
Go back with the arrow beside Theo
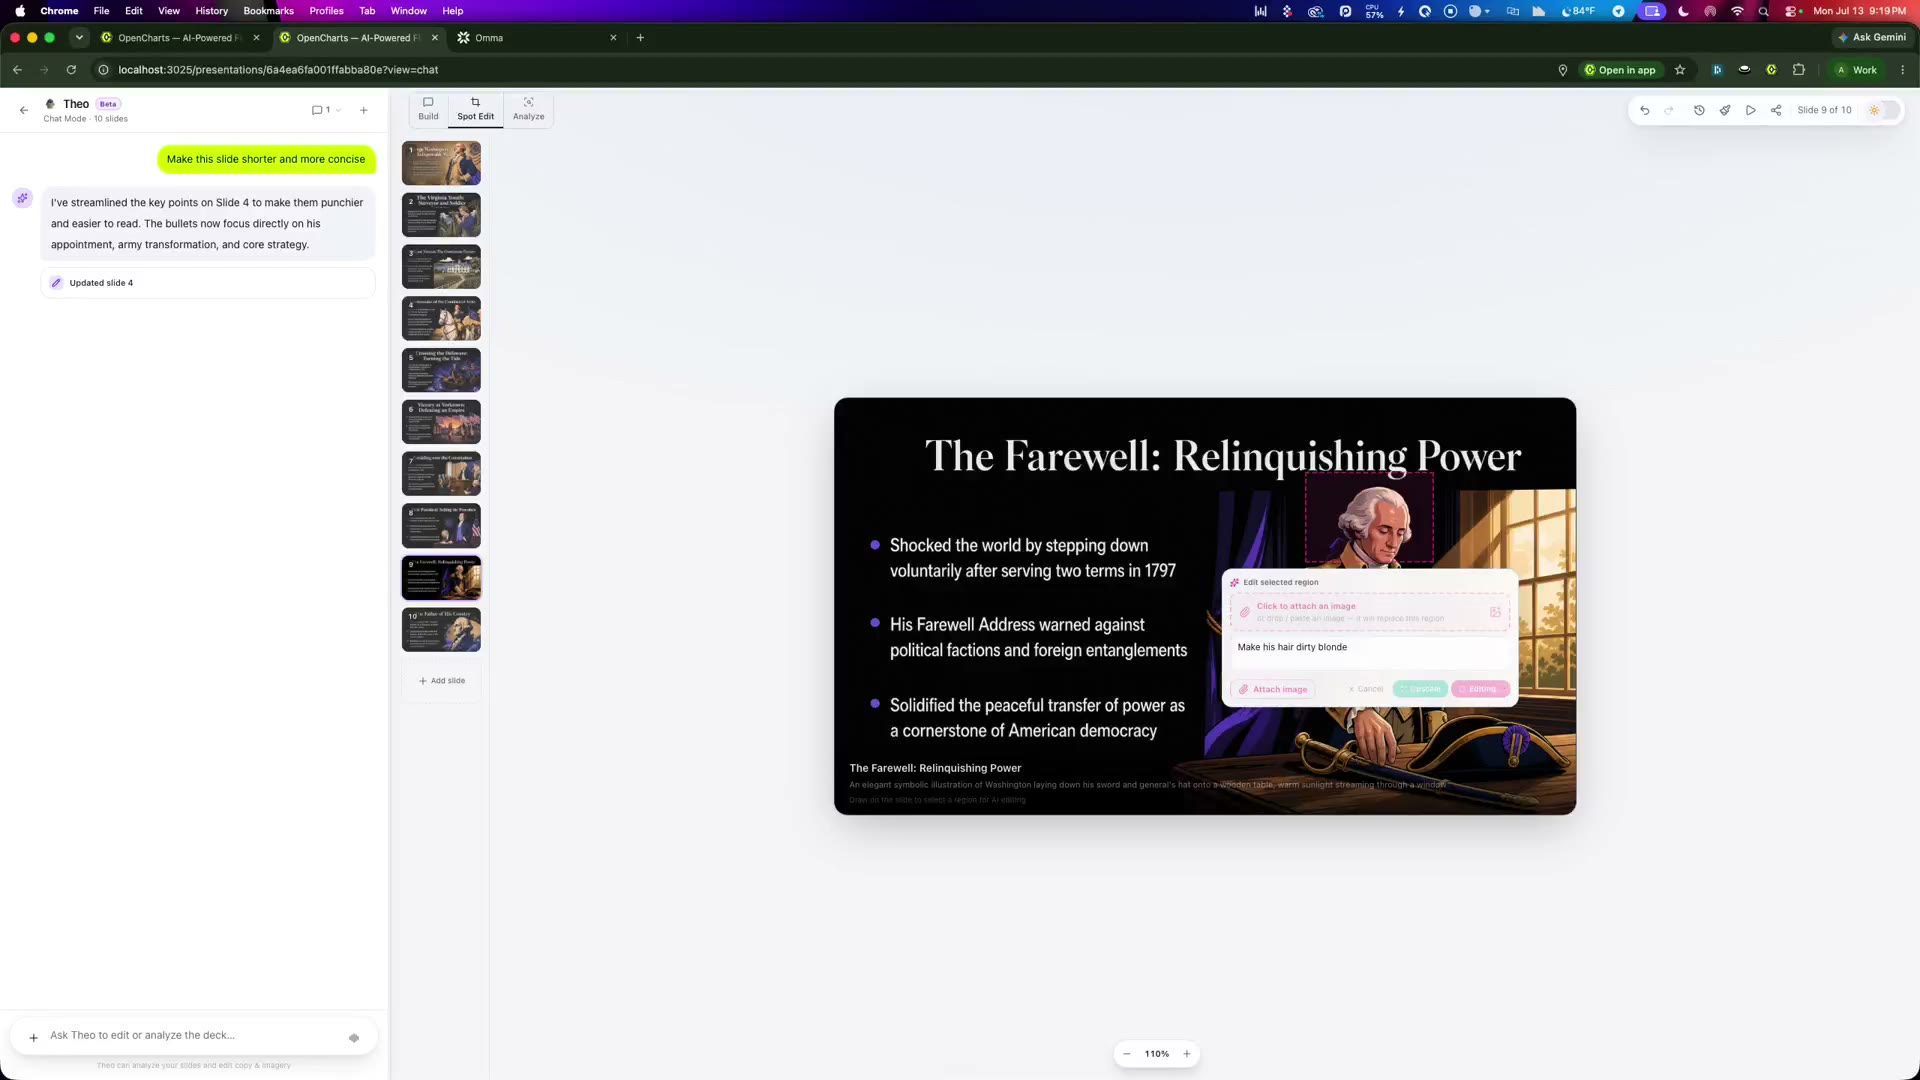[x=24, y=110]
